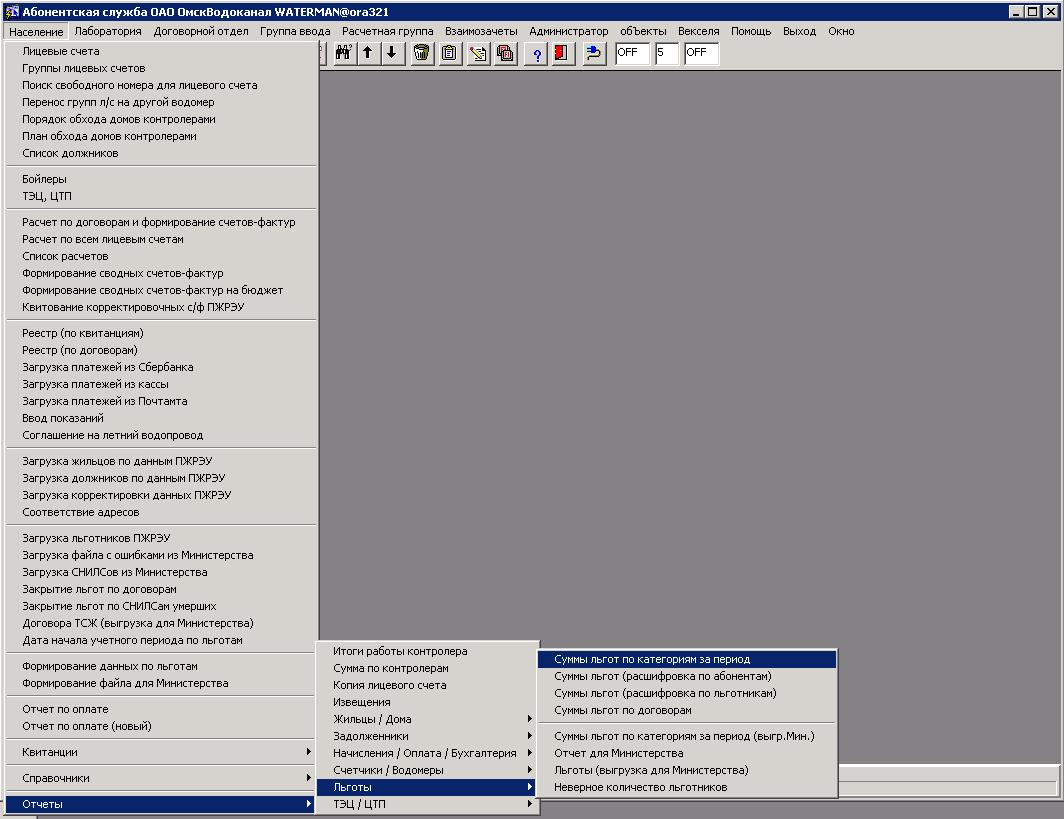Click the binoculars search icon in toolbar
The height and width of the screenshot is (819, 1064).
click(x=344, y=53)
